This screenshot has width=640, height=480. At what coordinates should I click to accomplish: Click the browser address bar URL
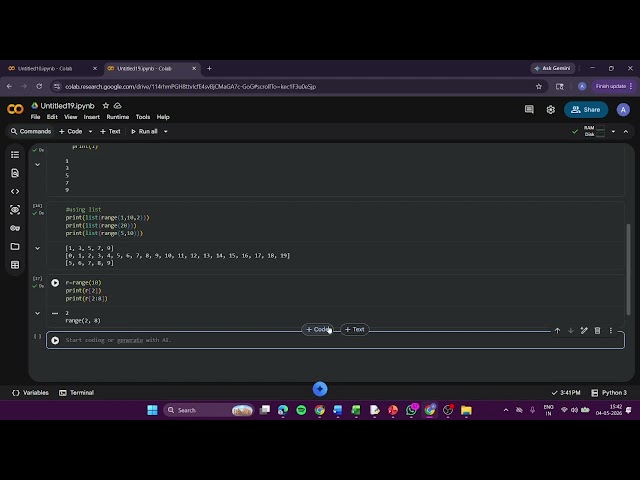point(190,87)
